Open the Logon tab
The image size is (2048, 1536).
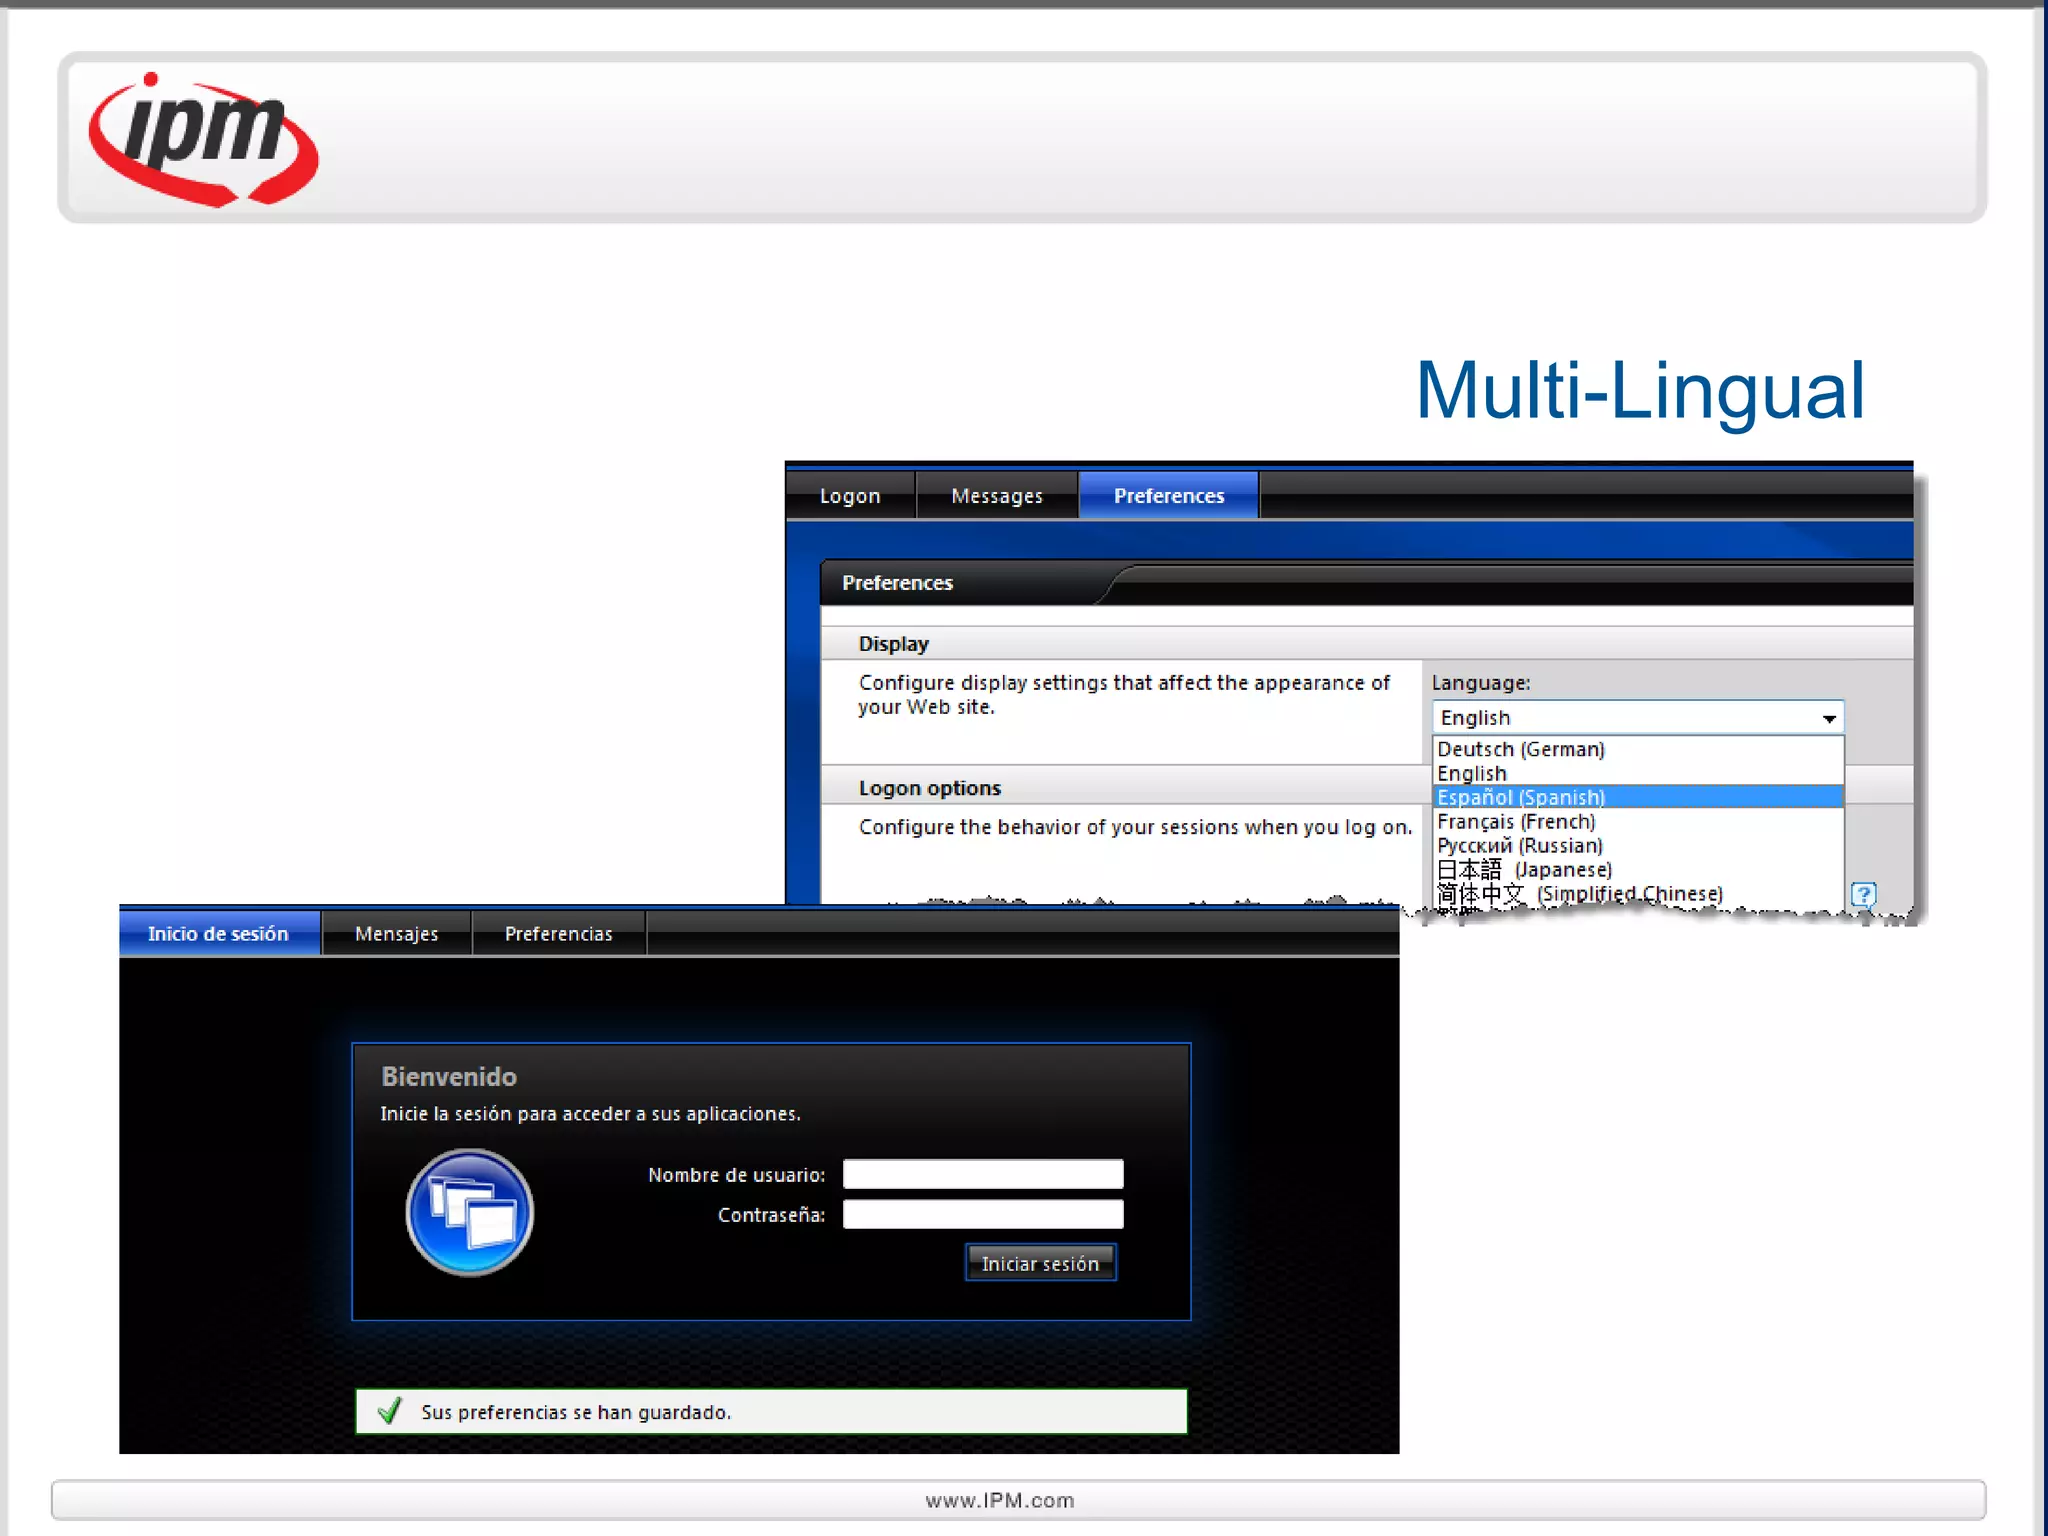pyautogui.click(x=850, y=496)
